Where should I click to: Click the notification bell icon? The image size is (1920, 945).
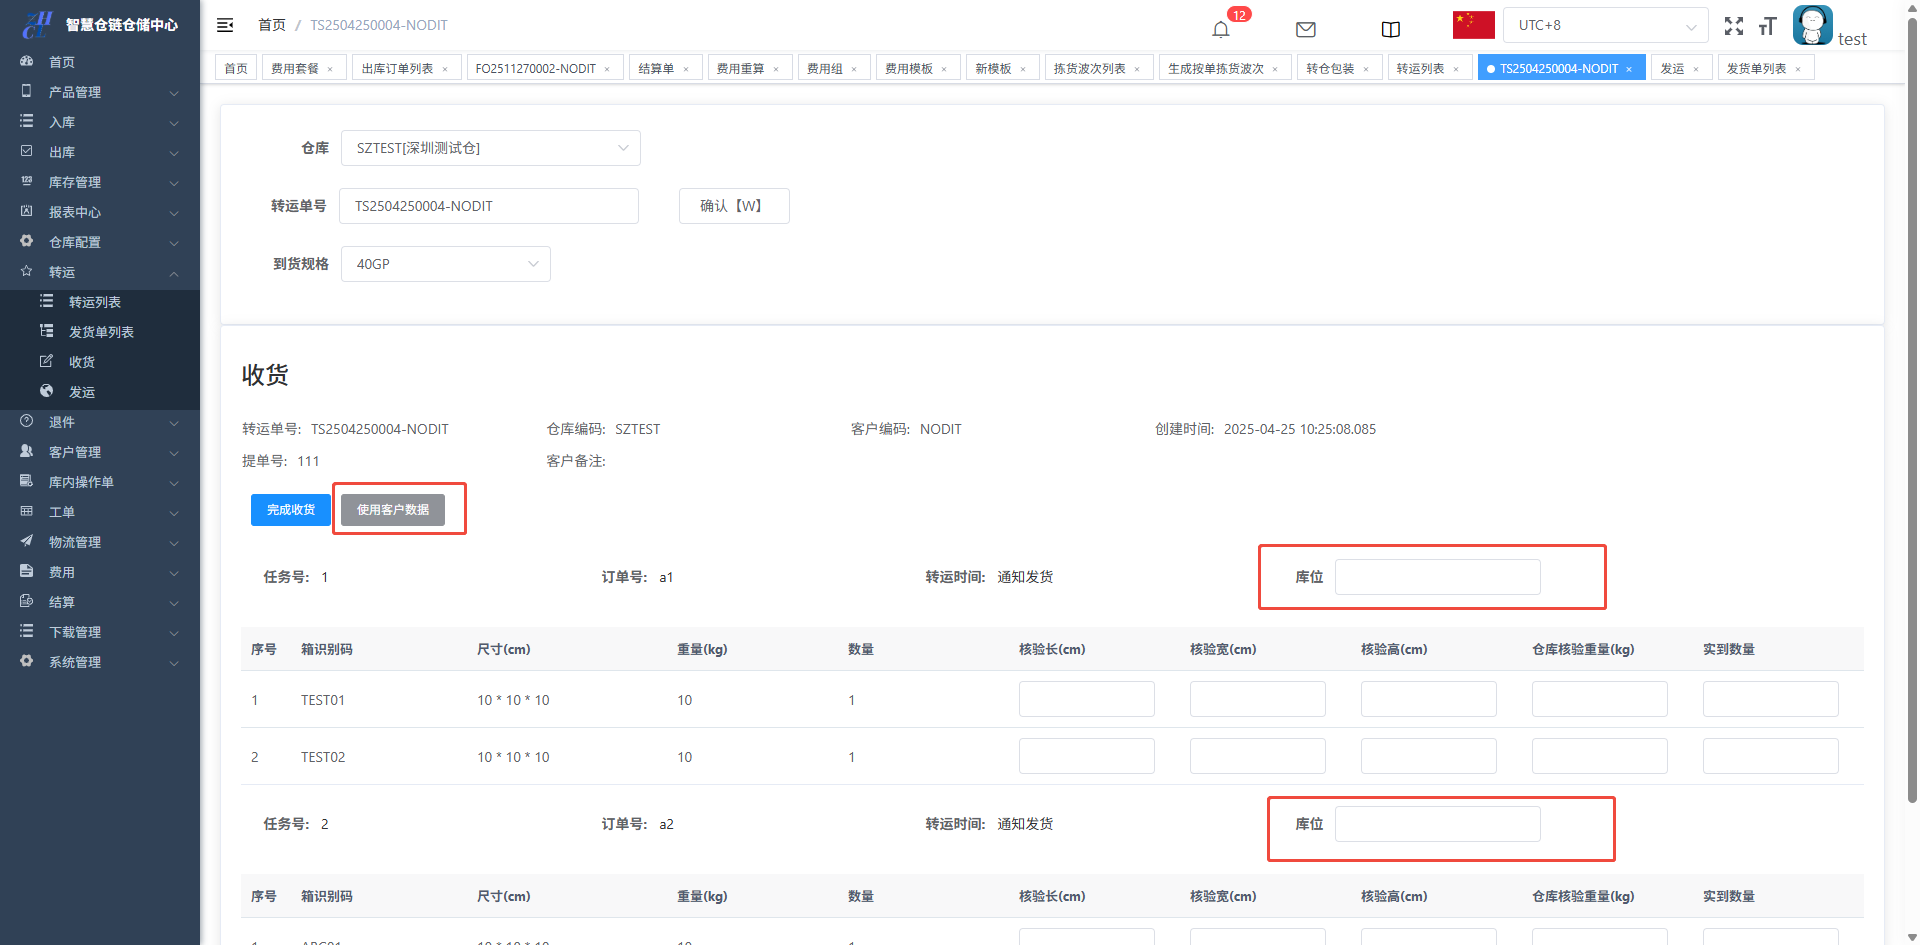[1220, 29]
